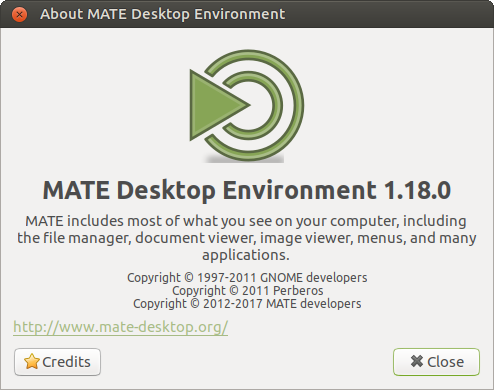Open the mate-desktop.org website link

pyautogui.click(x=121, y=327)
